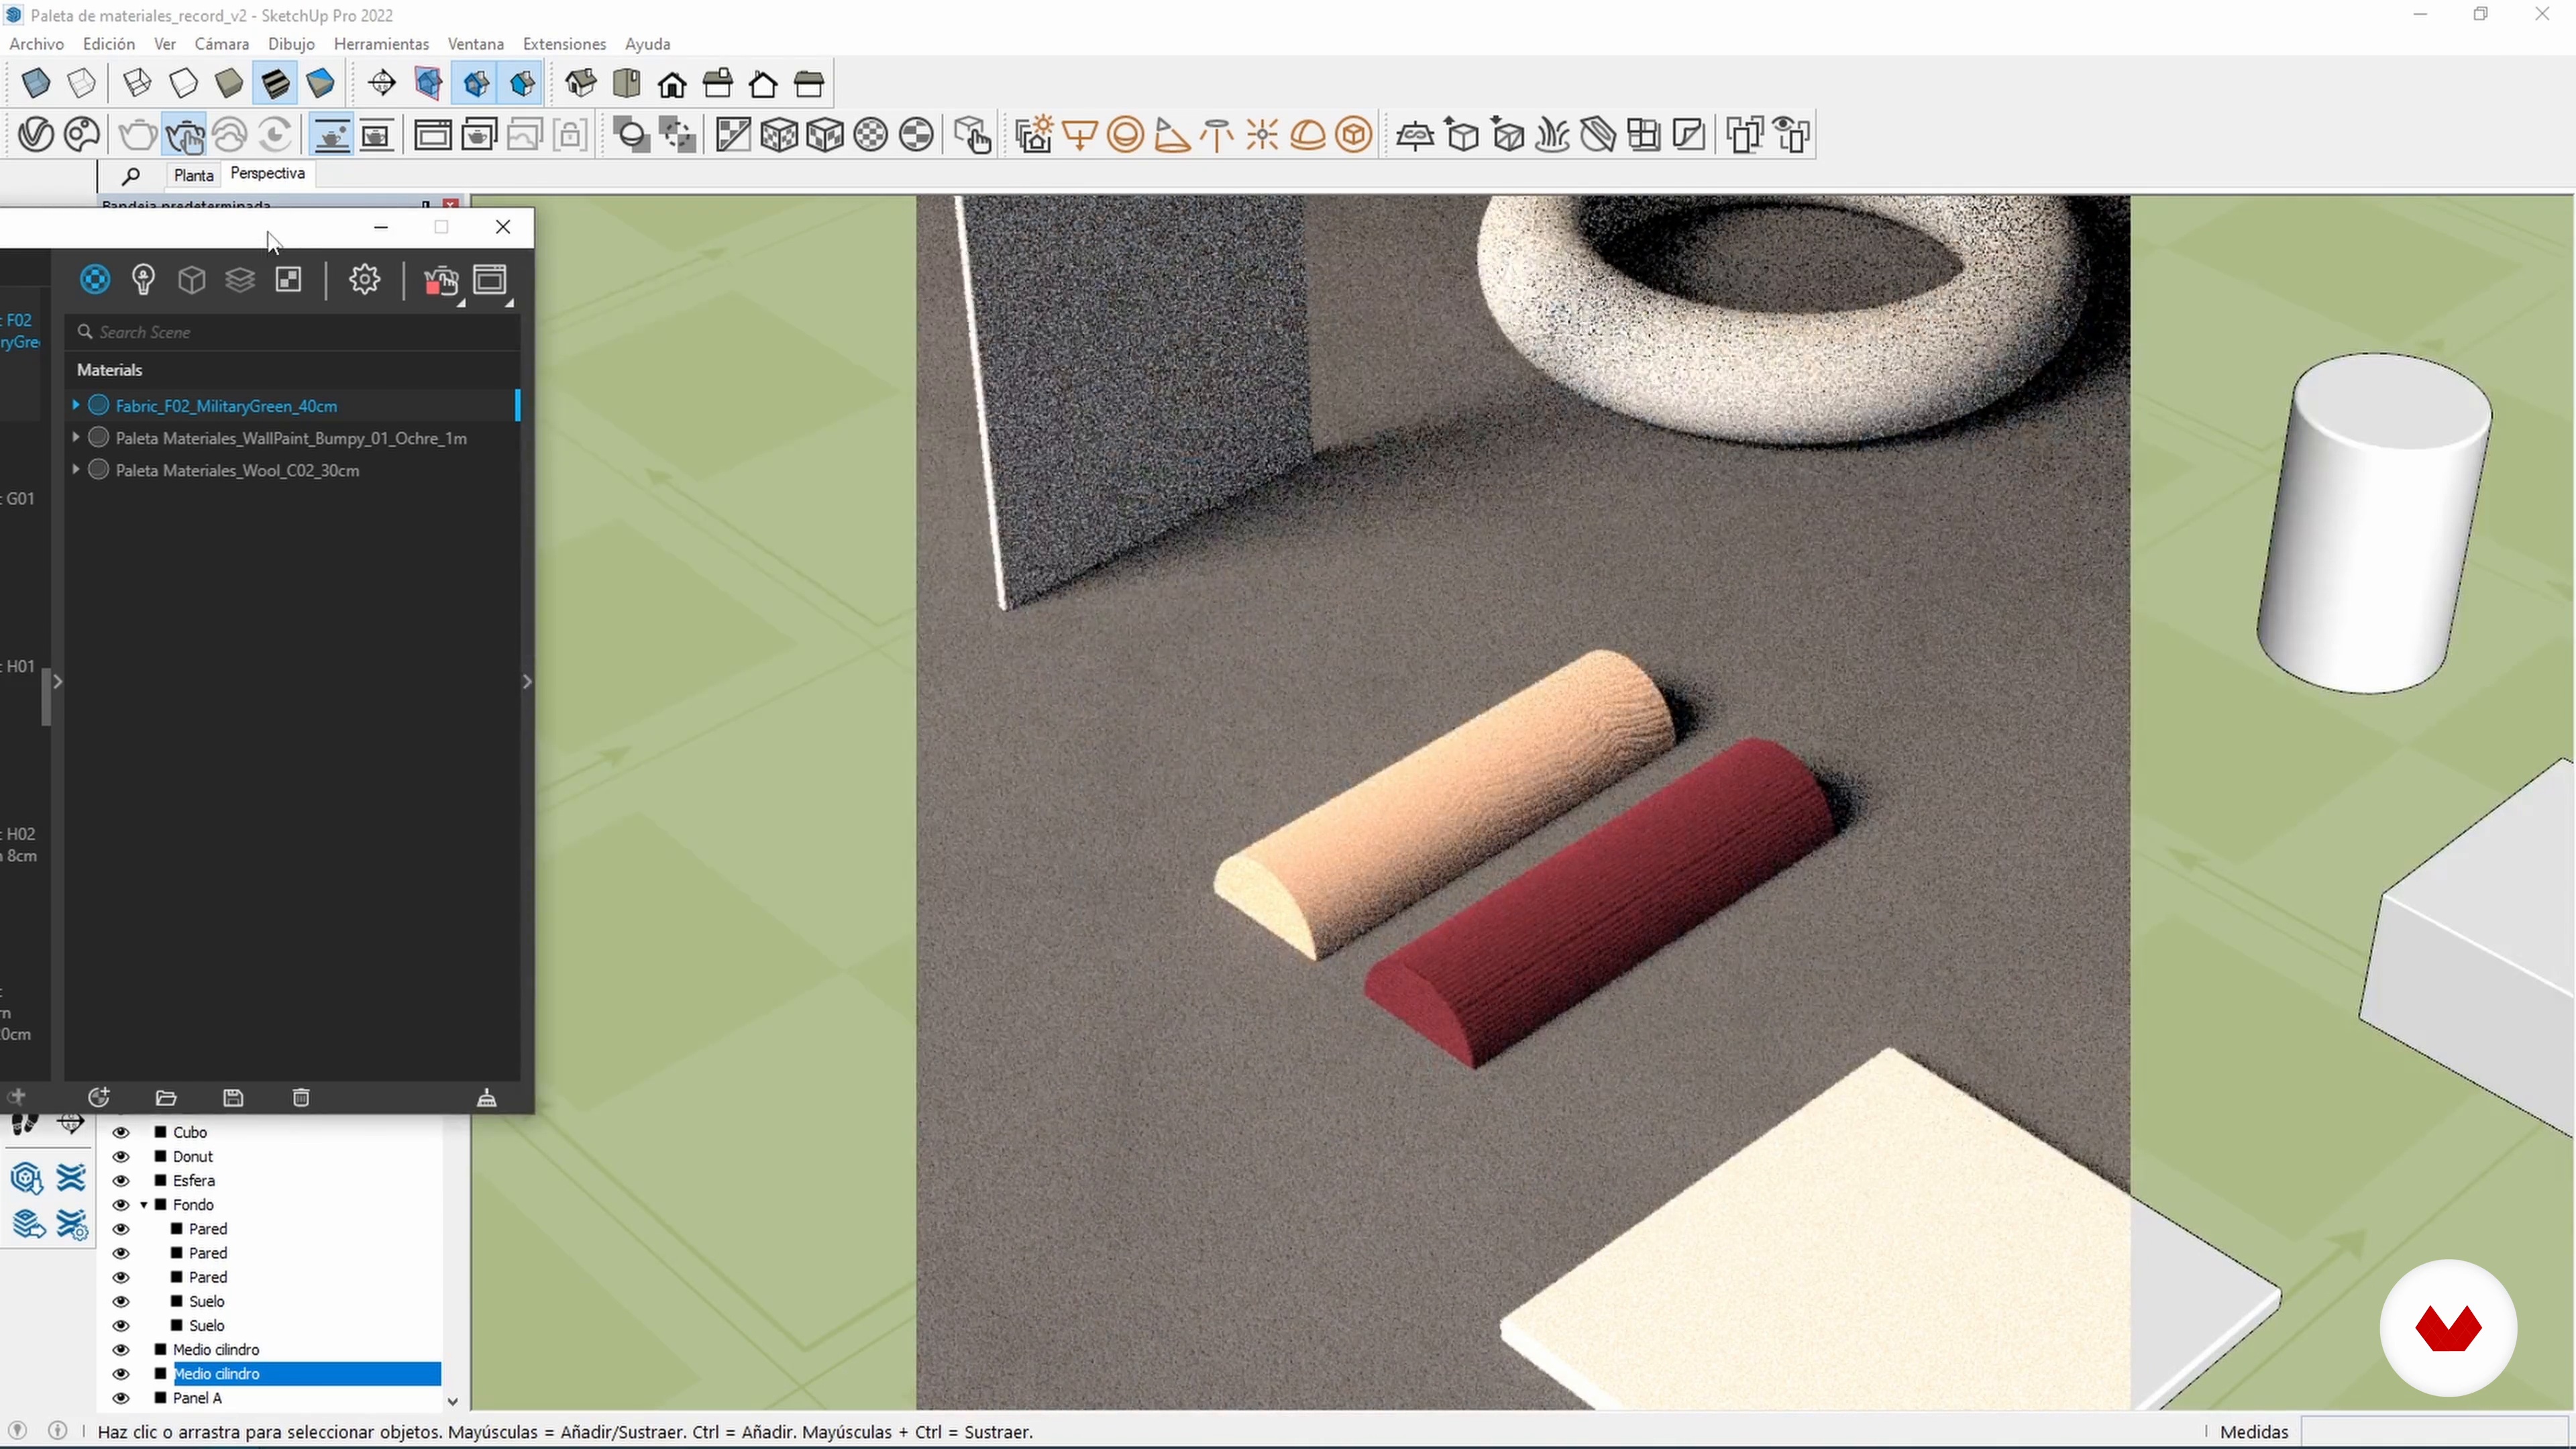Add V-Ray Fur to selection
The width and height of the screenshot is (2576, 1449).
(1553, 134)
